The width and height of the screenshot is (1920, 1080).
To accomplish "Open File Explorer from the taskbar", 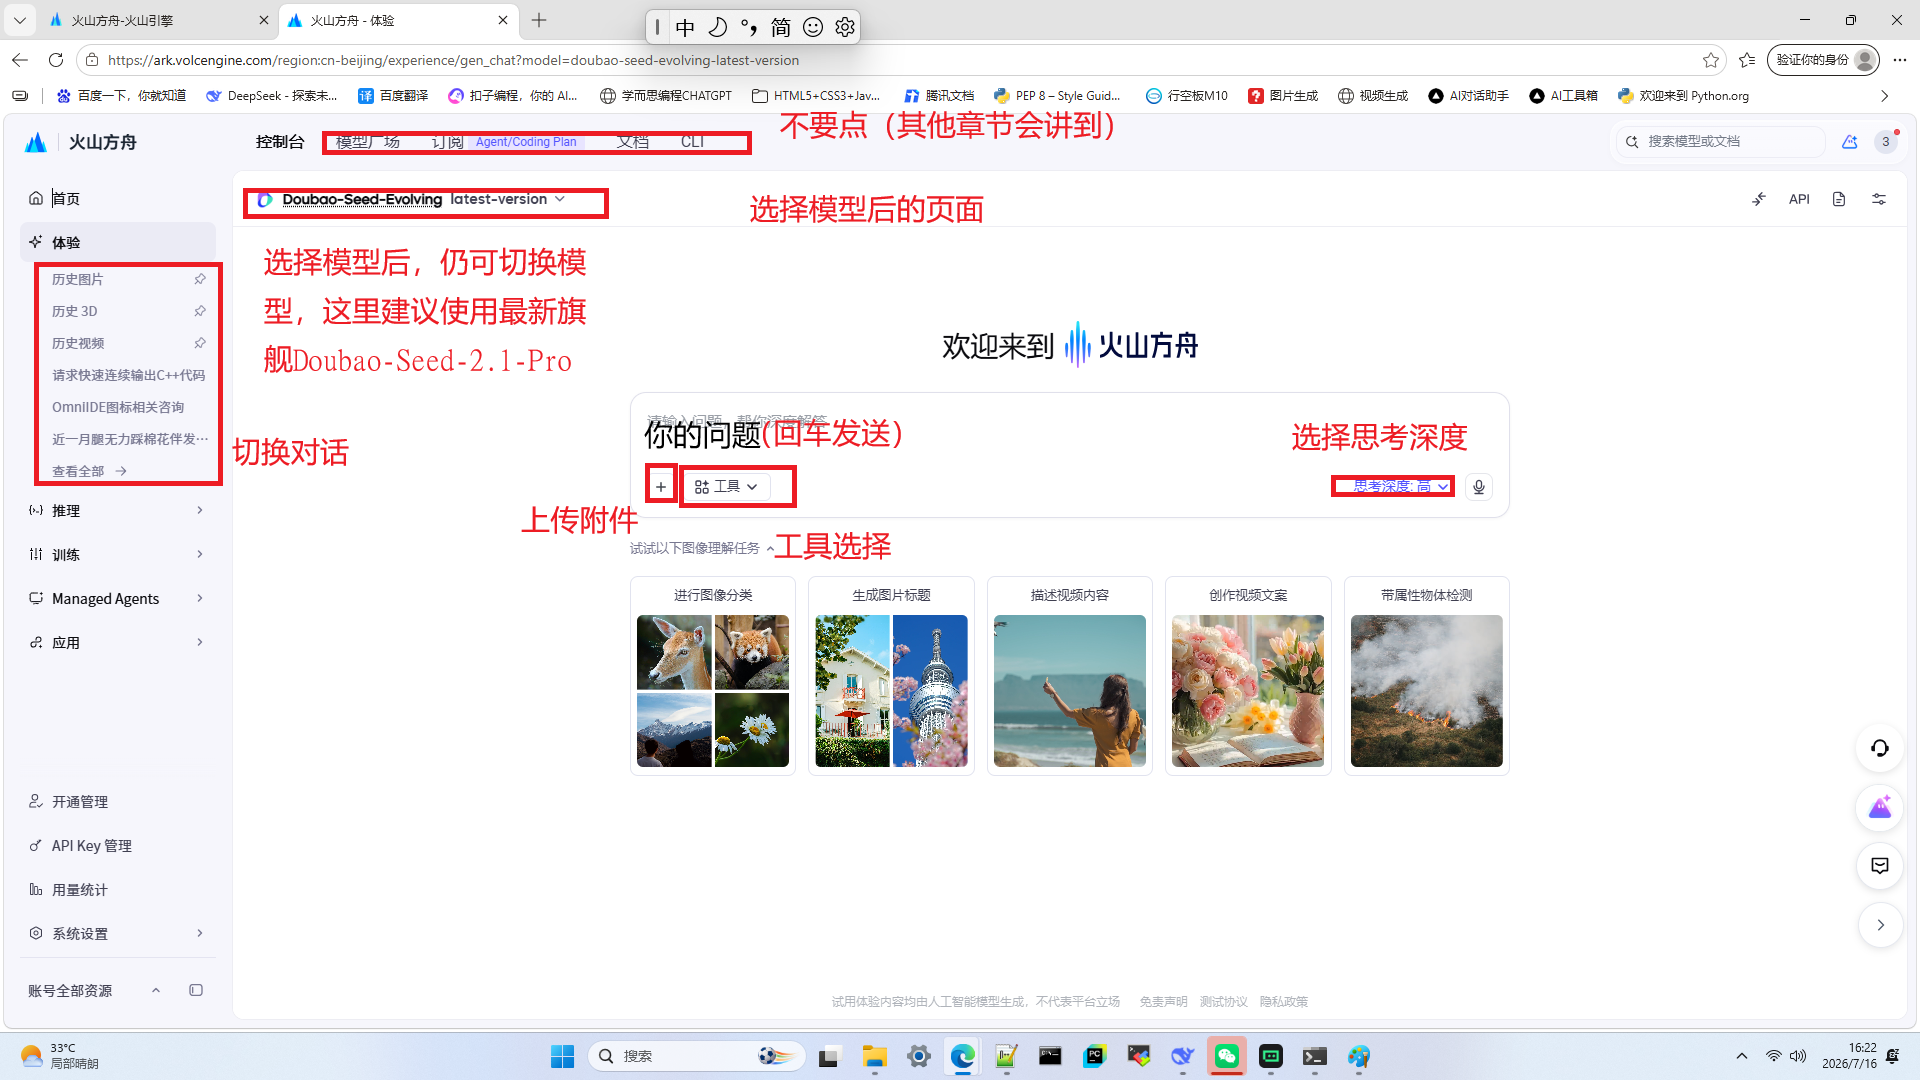I will tap(875, 1056).
